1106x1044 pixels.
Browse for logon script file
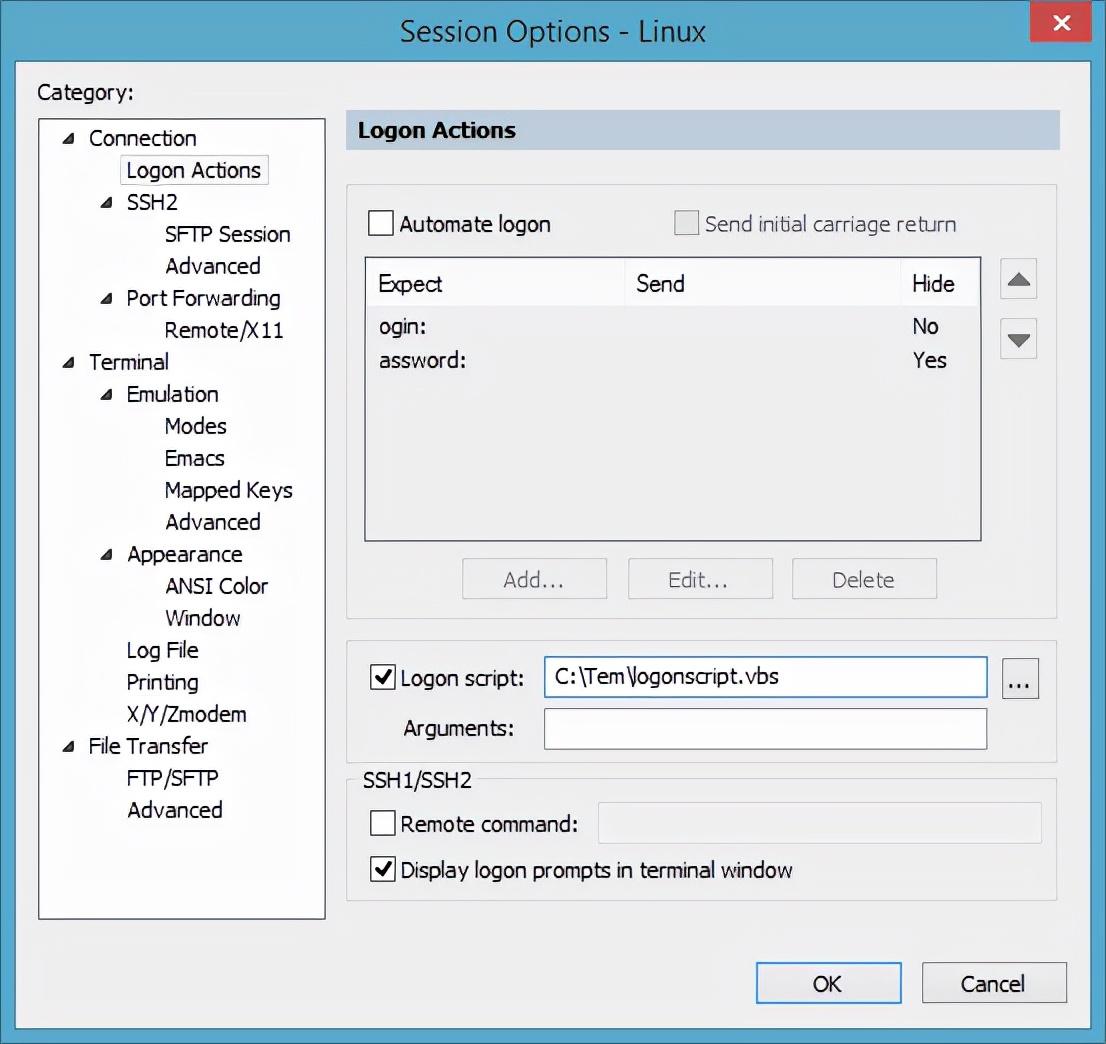[1020, 679]
